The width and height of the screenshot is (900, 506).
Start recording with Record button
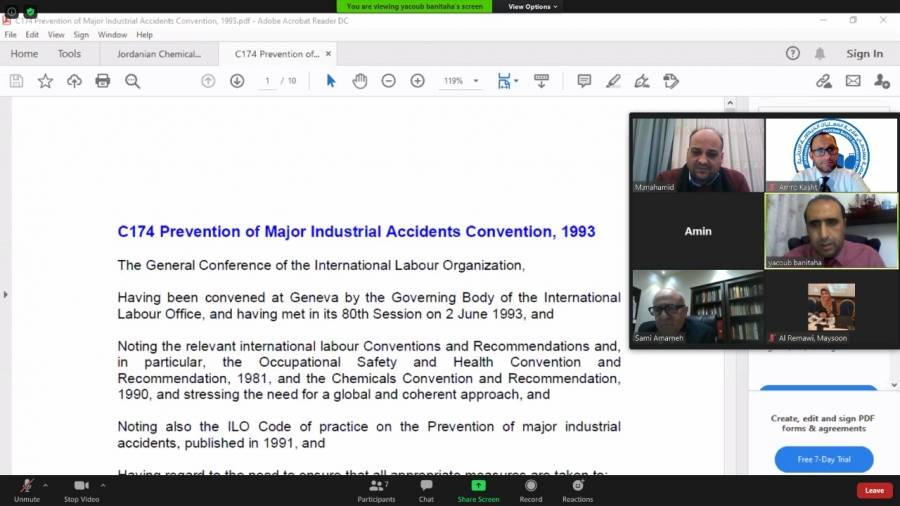pos(531,490)
